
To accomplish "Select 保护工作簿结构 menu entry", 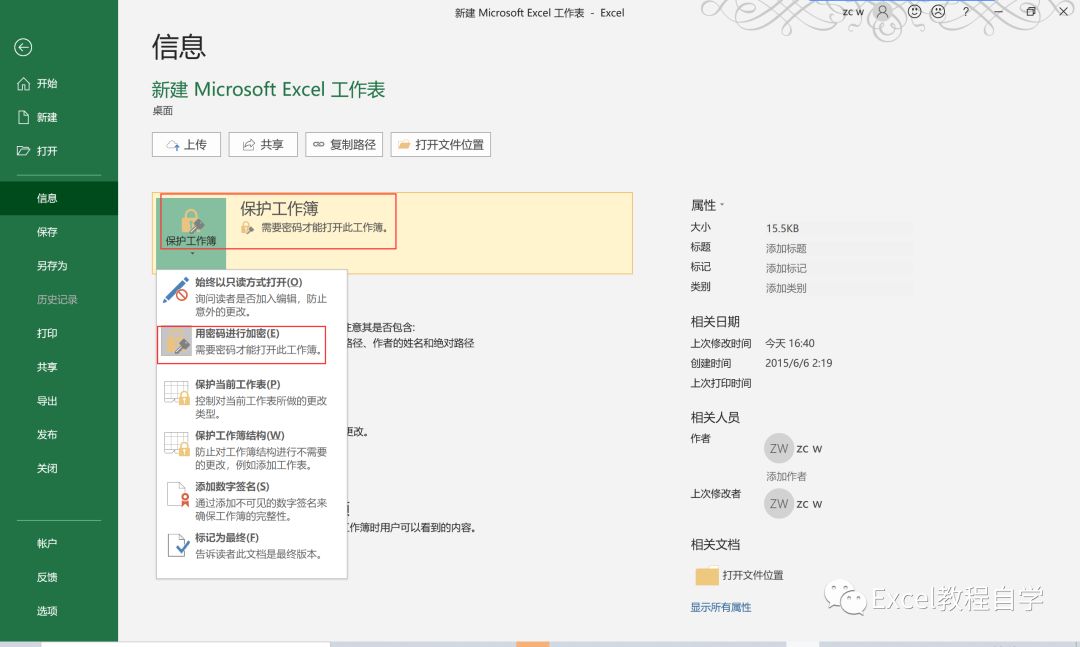I will pyautogui.click(x=251, y=450).
